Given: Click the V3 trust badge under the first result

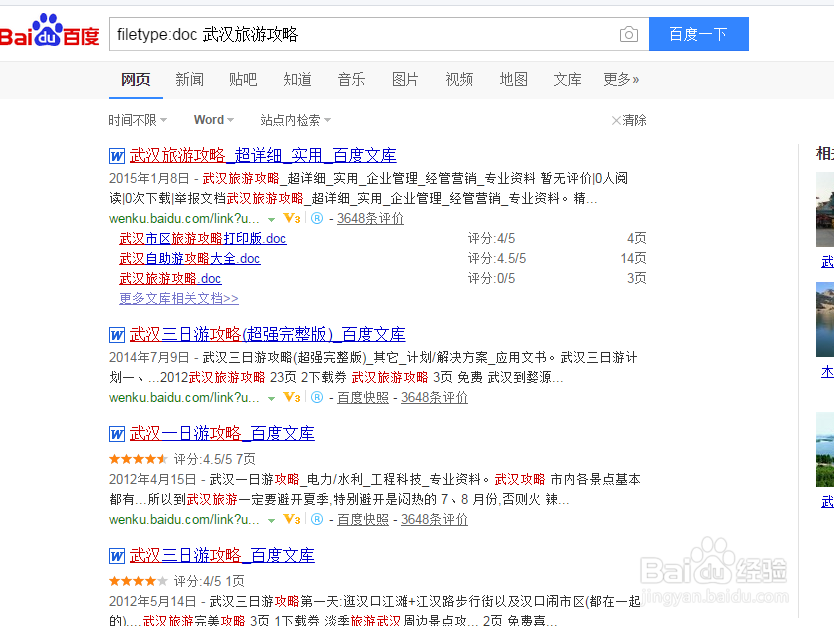Looking at the screenshot, I should coord(290,217).
